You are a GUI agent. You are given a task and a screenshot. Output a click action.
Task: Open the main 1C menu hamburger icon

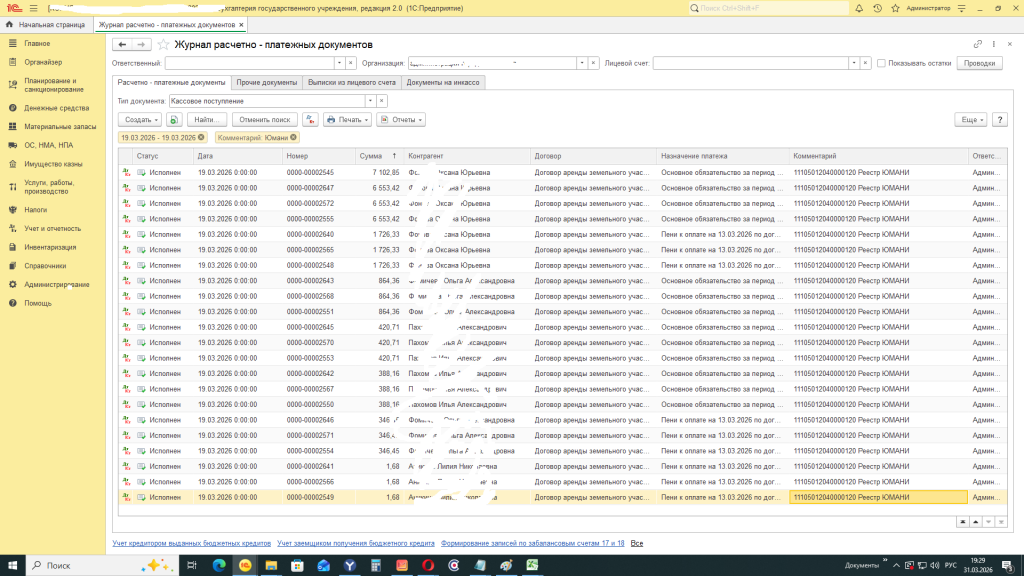[34, 8]
